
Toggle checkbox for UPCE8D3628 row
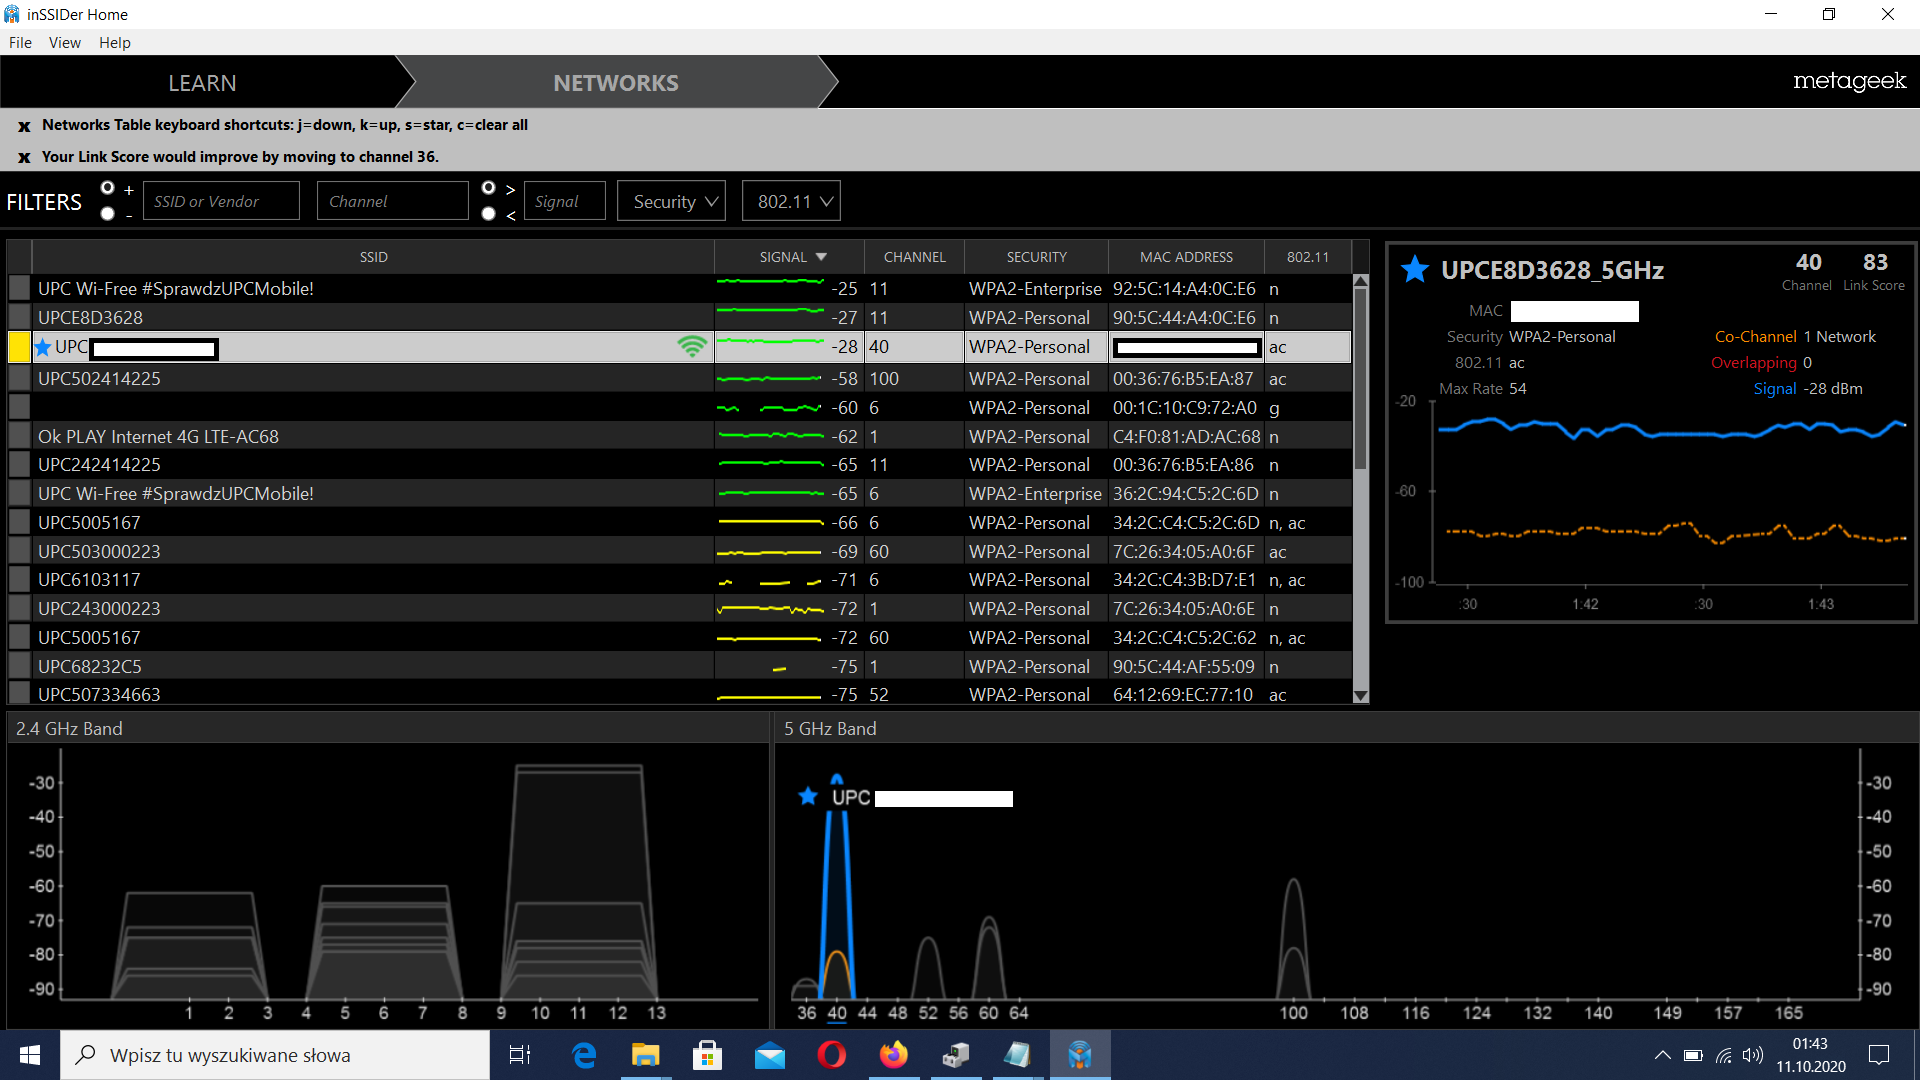tap(19, 317)
